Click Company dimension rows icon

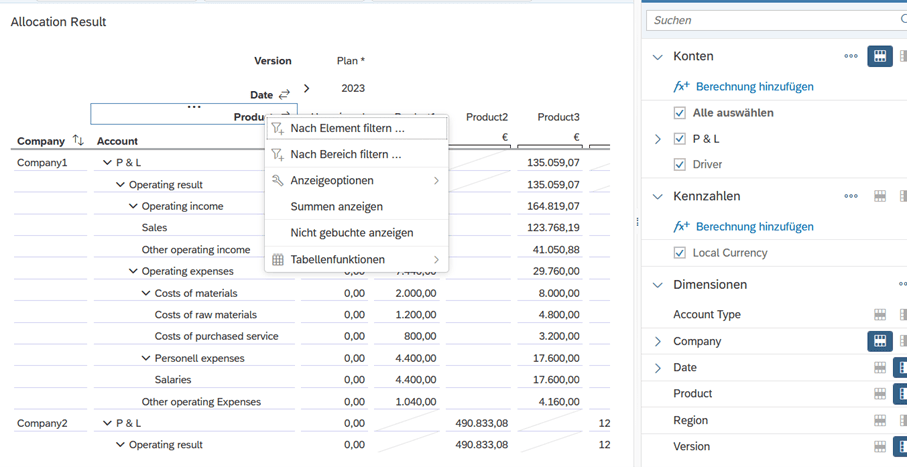point(879,341)
